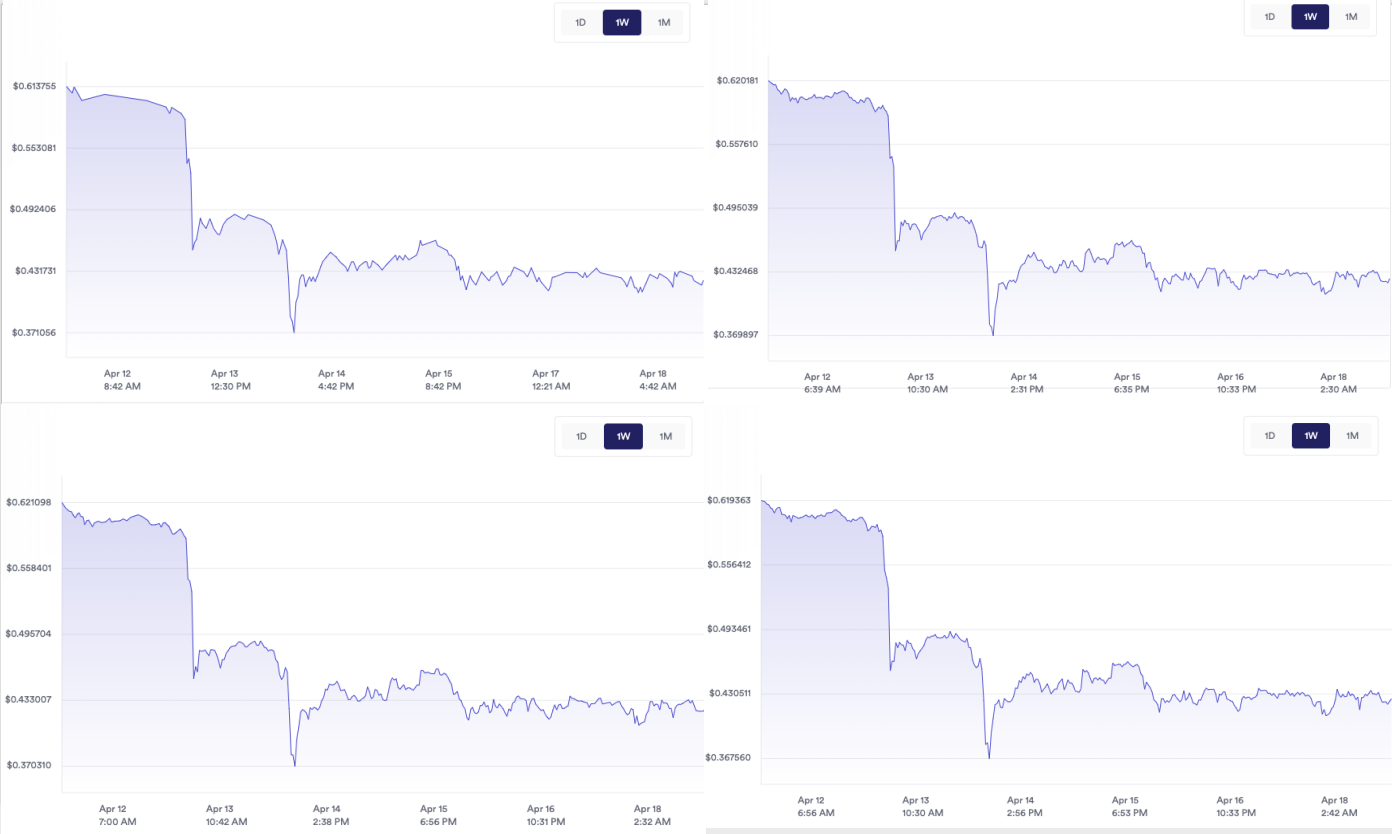This screenshot has width=1392, height=834.
Task: Set the $0.619363 chart to 1W
Action: 1311,435
